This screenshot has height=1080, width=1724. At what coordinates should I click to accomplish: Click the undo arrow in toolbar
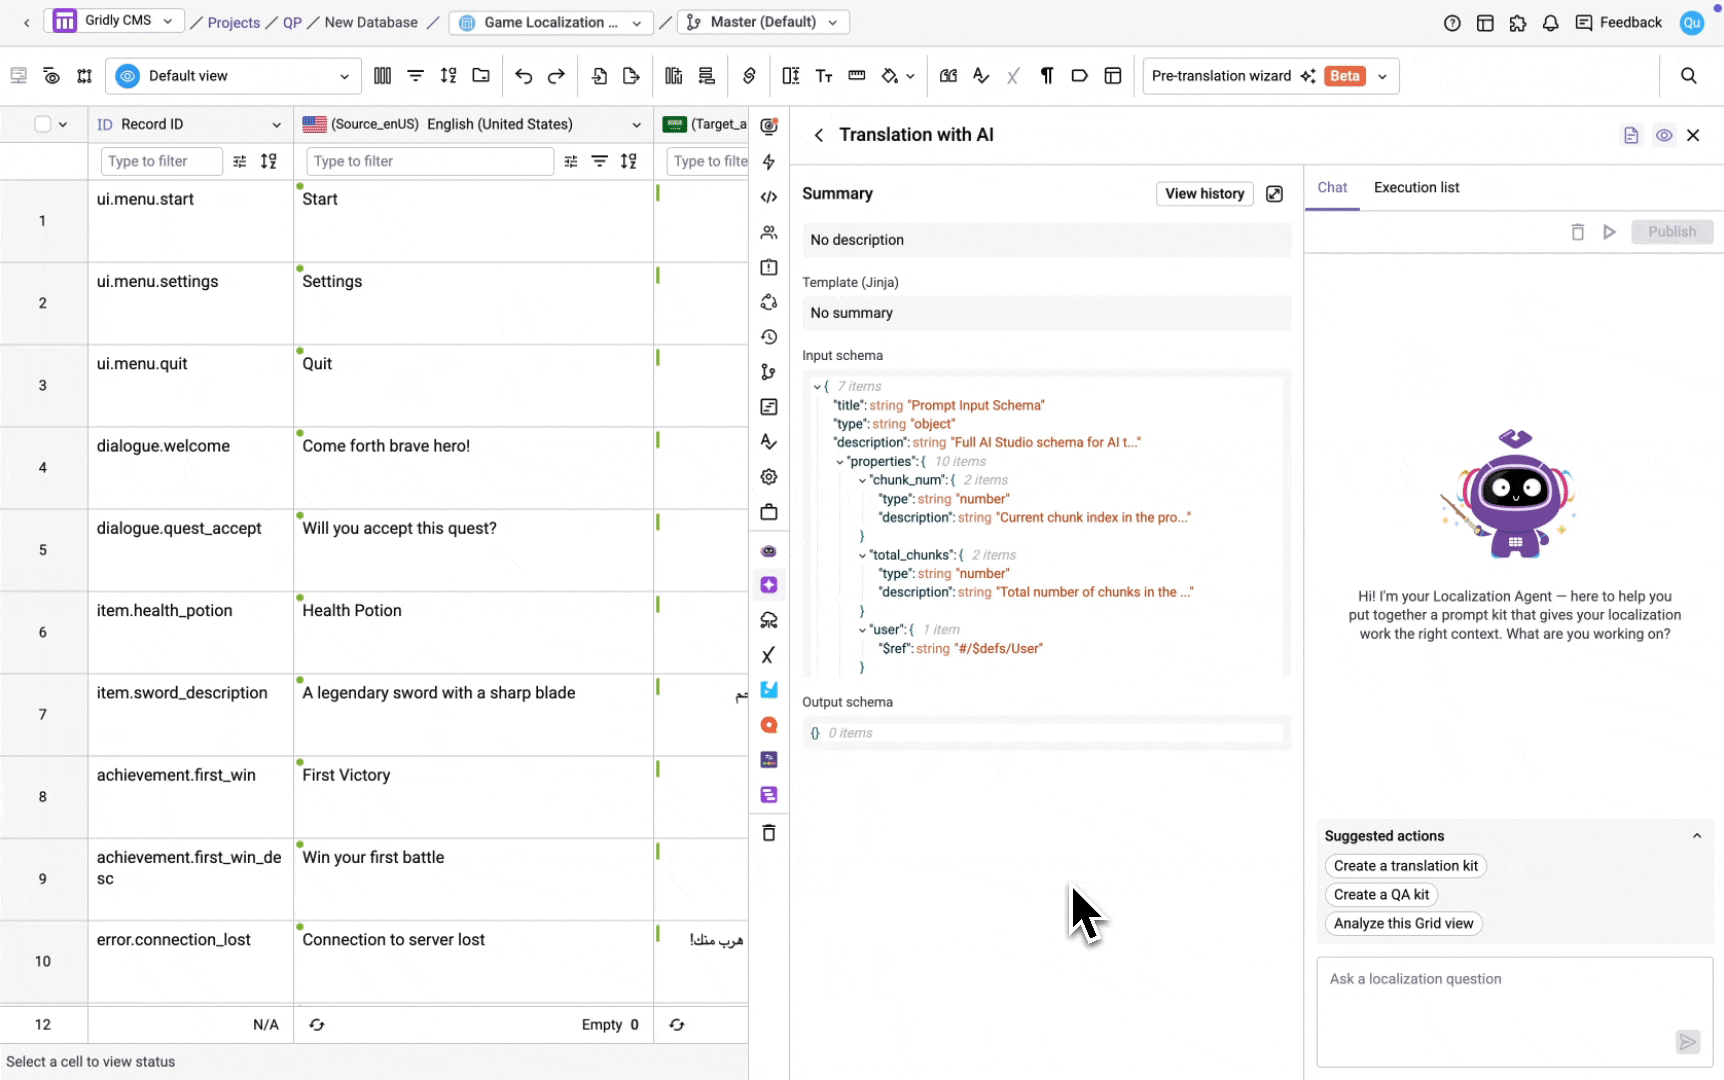click(523, 76)
